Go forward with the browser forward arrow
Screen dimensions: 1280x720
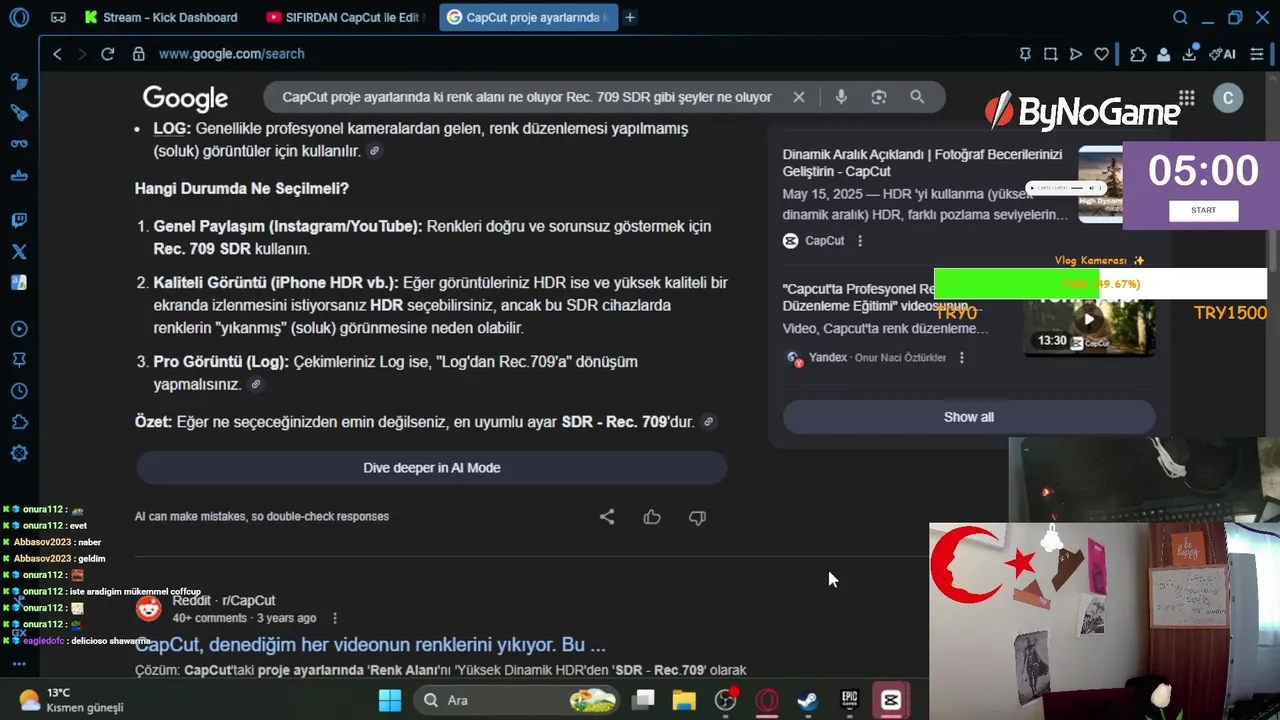click(x=82, y=54)
